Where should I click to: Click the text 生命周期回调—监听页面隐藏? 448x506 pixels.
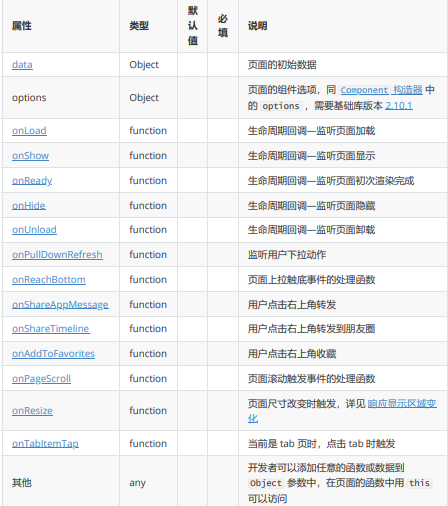pyautogui.click(x=311, y=205)
